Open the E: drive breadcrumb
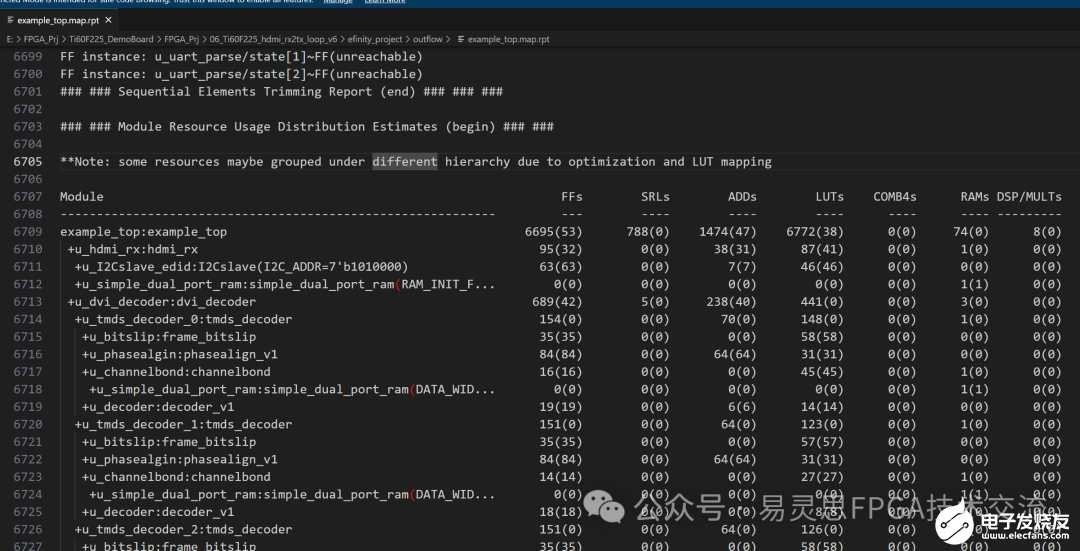Screen dimensions: 1080x551 [x=10, y=39]
